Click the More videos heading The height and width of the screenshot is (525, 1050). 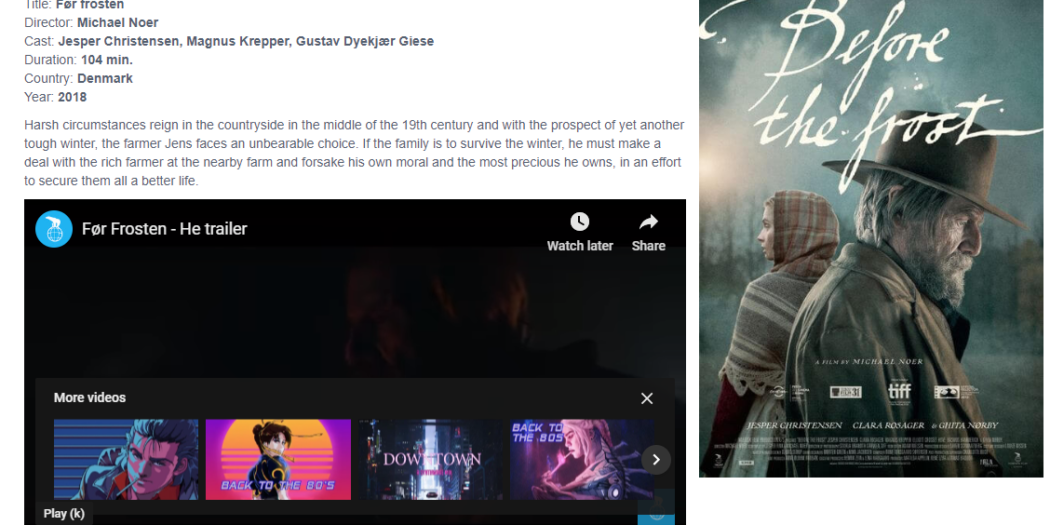(x=90, y=398)
